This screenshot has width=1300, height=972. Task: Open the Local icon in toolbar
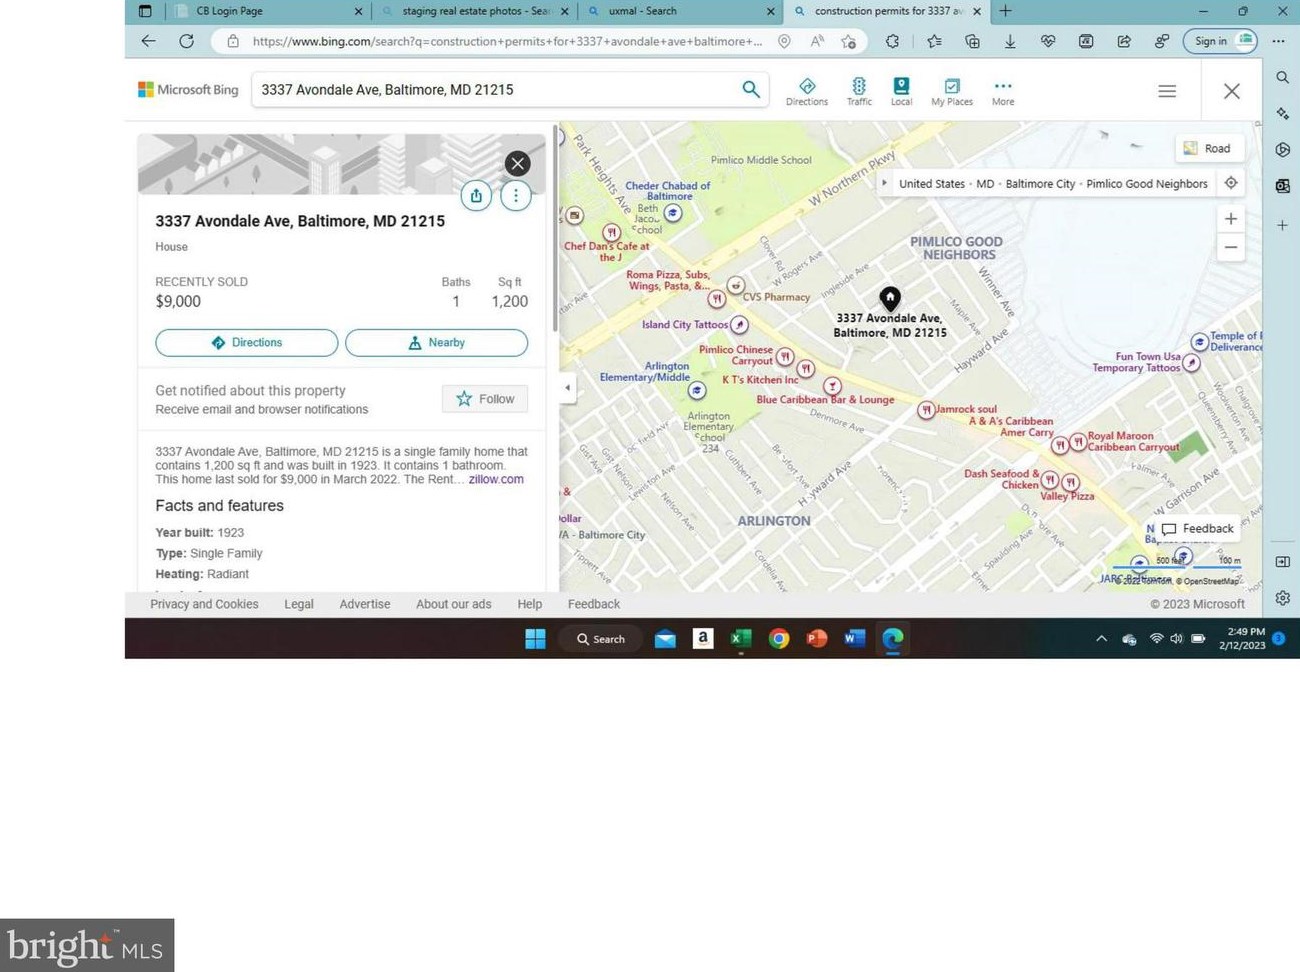tap(901, 91)
